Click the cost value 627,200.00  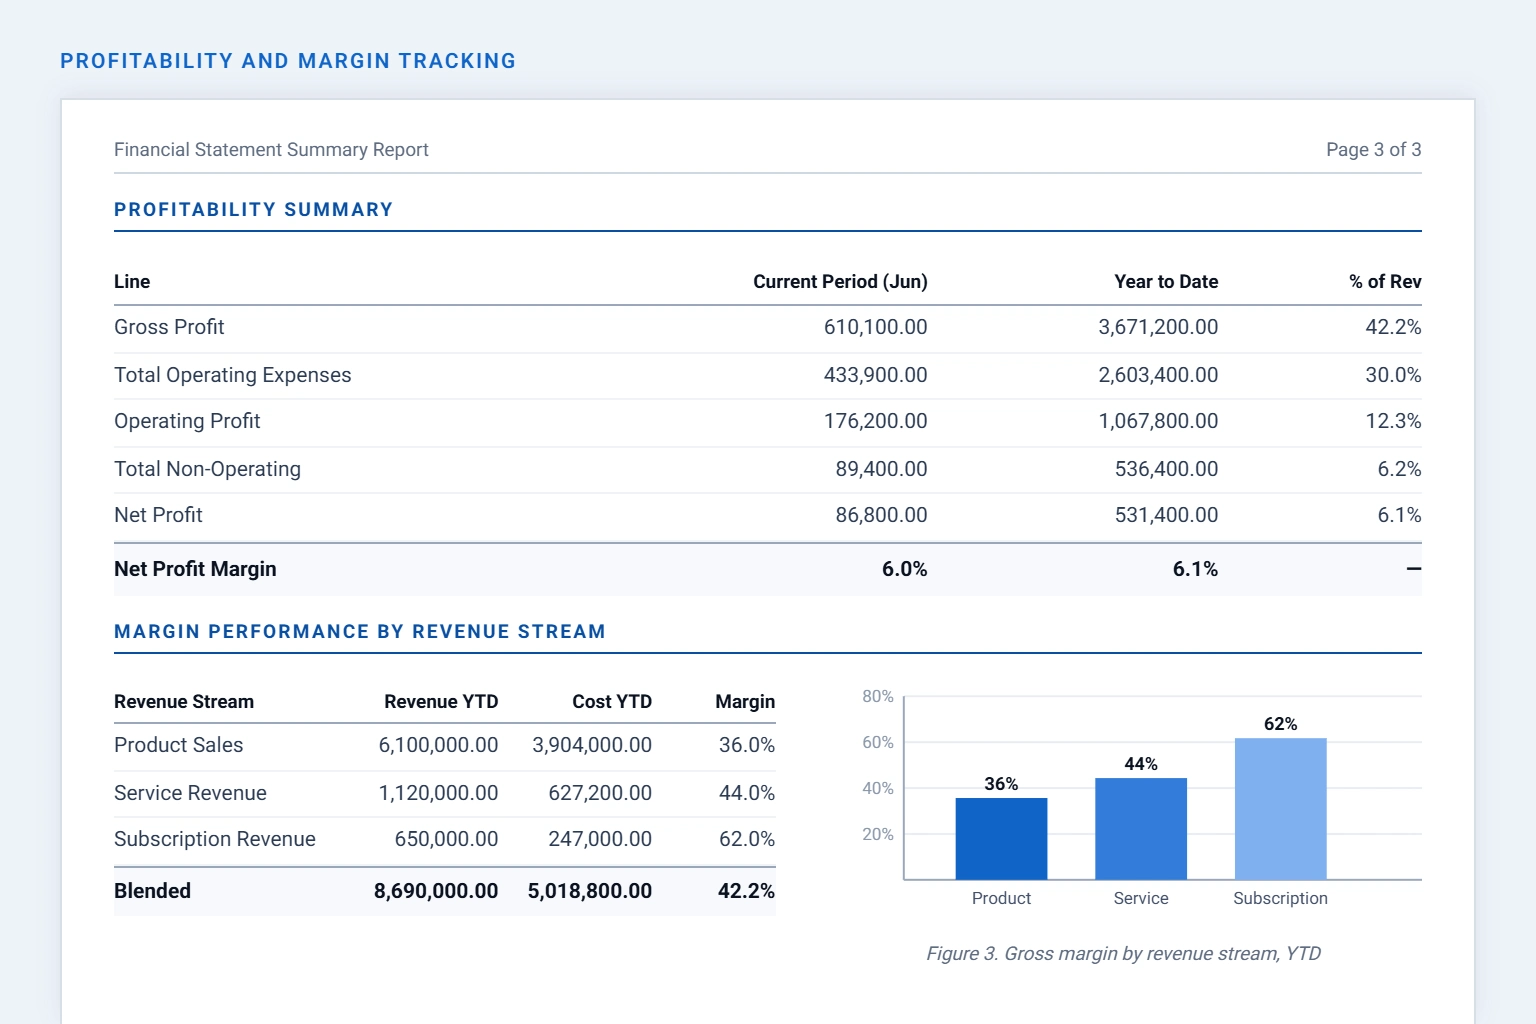click(600, 793)
